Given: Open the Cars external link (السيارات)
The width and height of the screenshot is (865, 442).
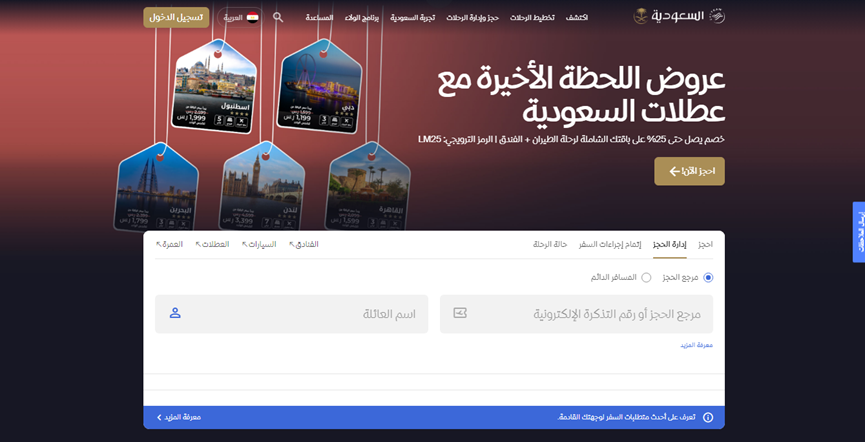Looking at the screenshot, I should 259,244.
